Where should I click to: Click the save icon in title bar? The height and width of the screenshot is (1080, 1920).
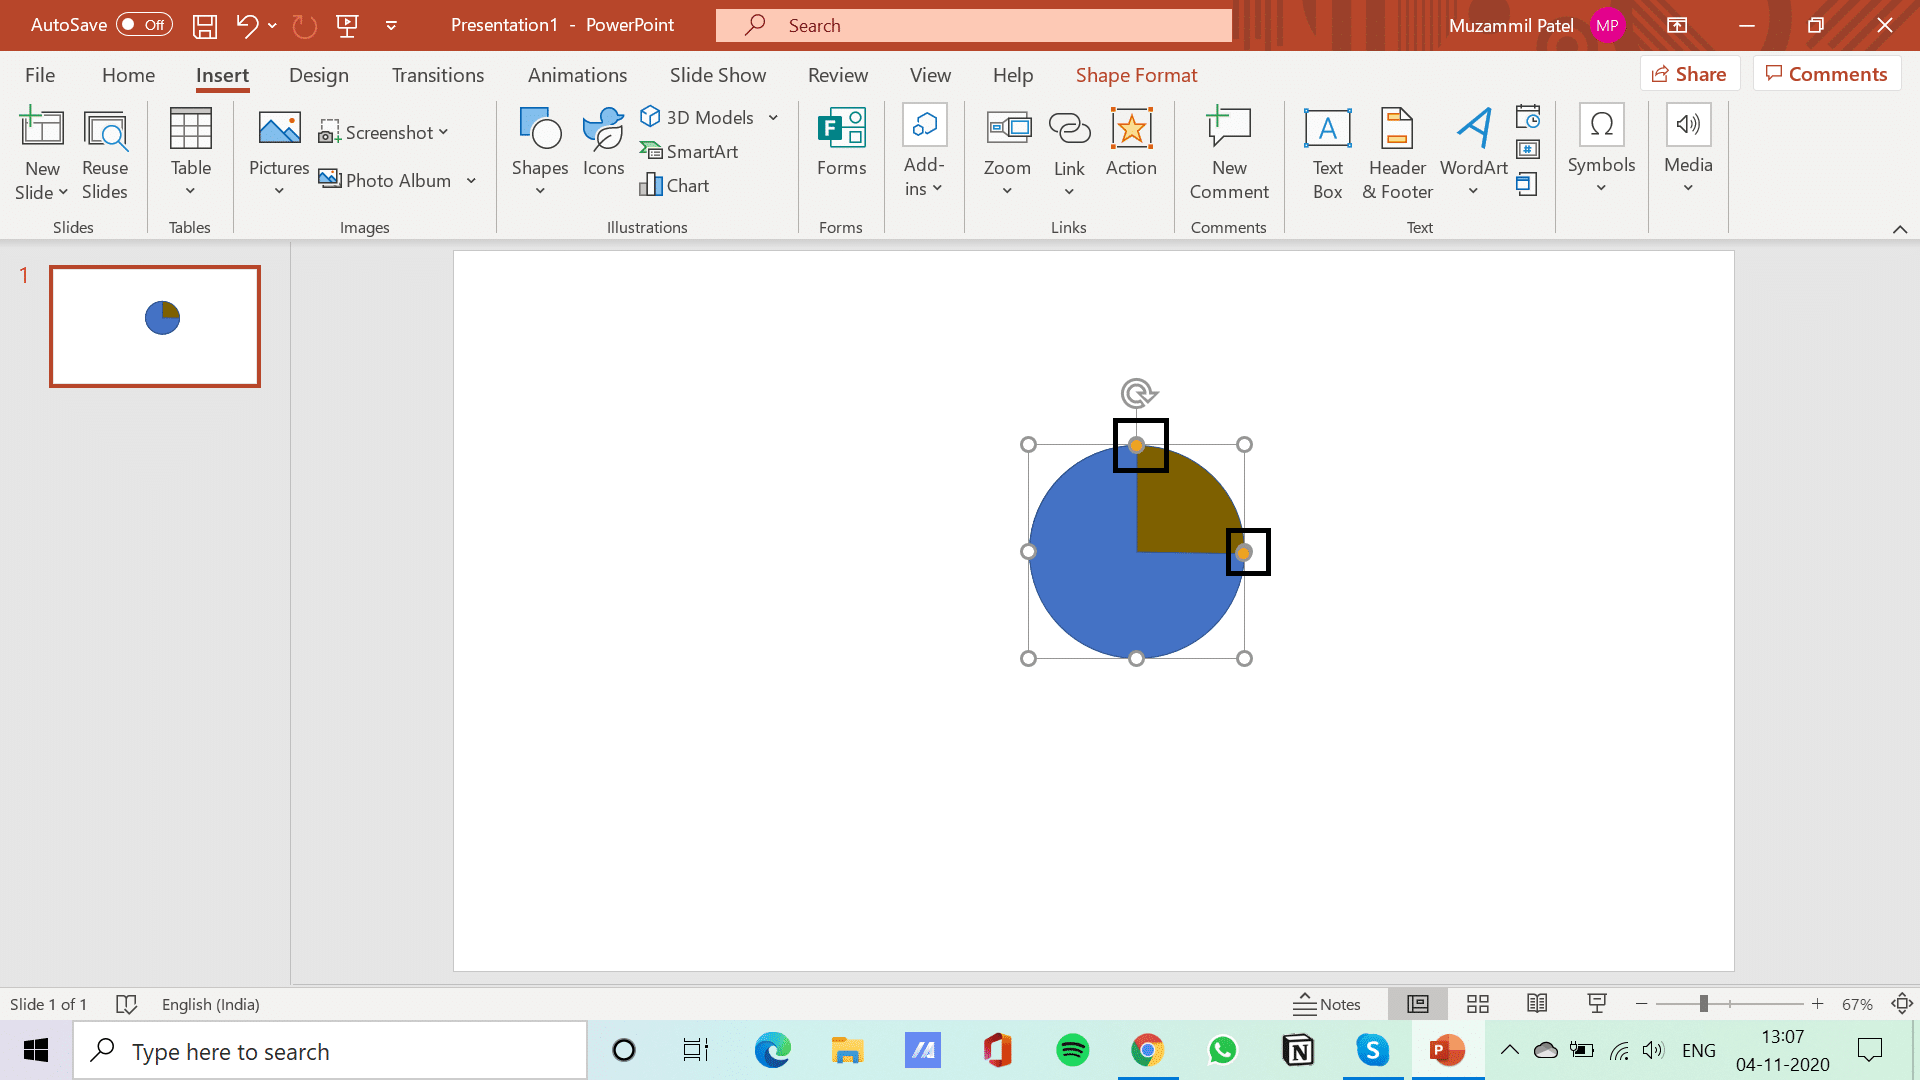(x=204, y=25)
